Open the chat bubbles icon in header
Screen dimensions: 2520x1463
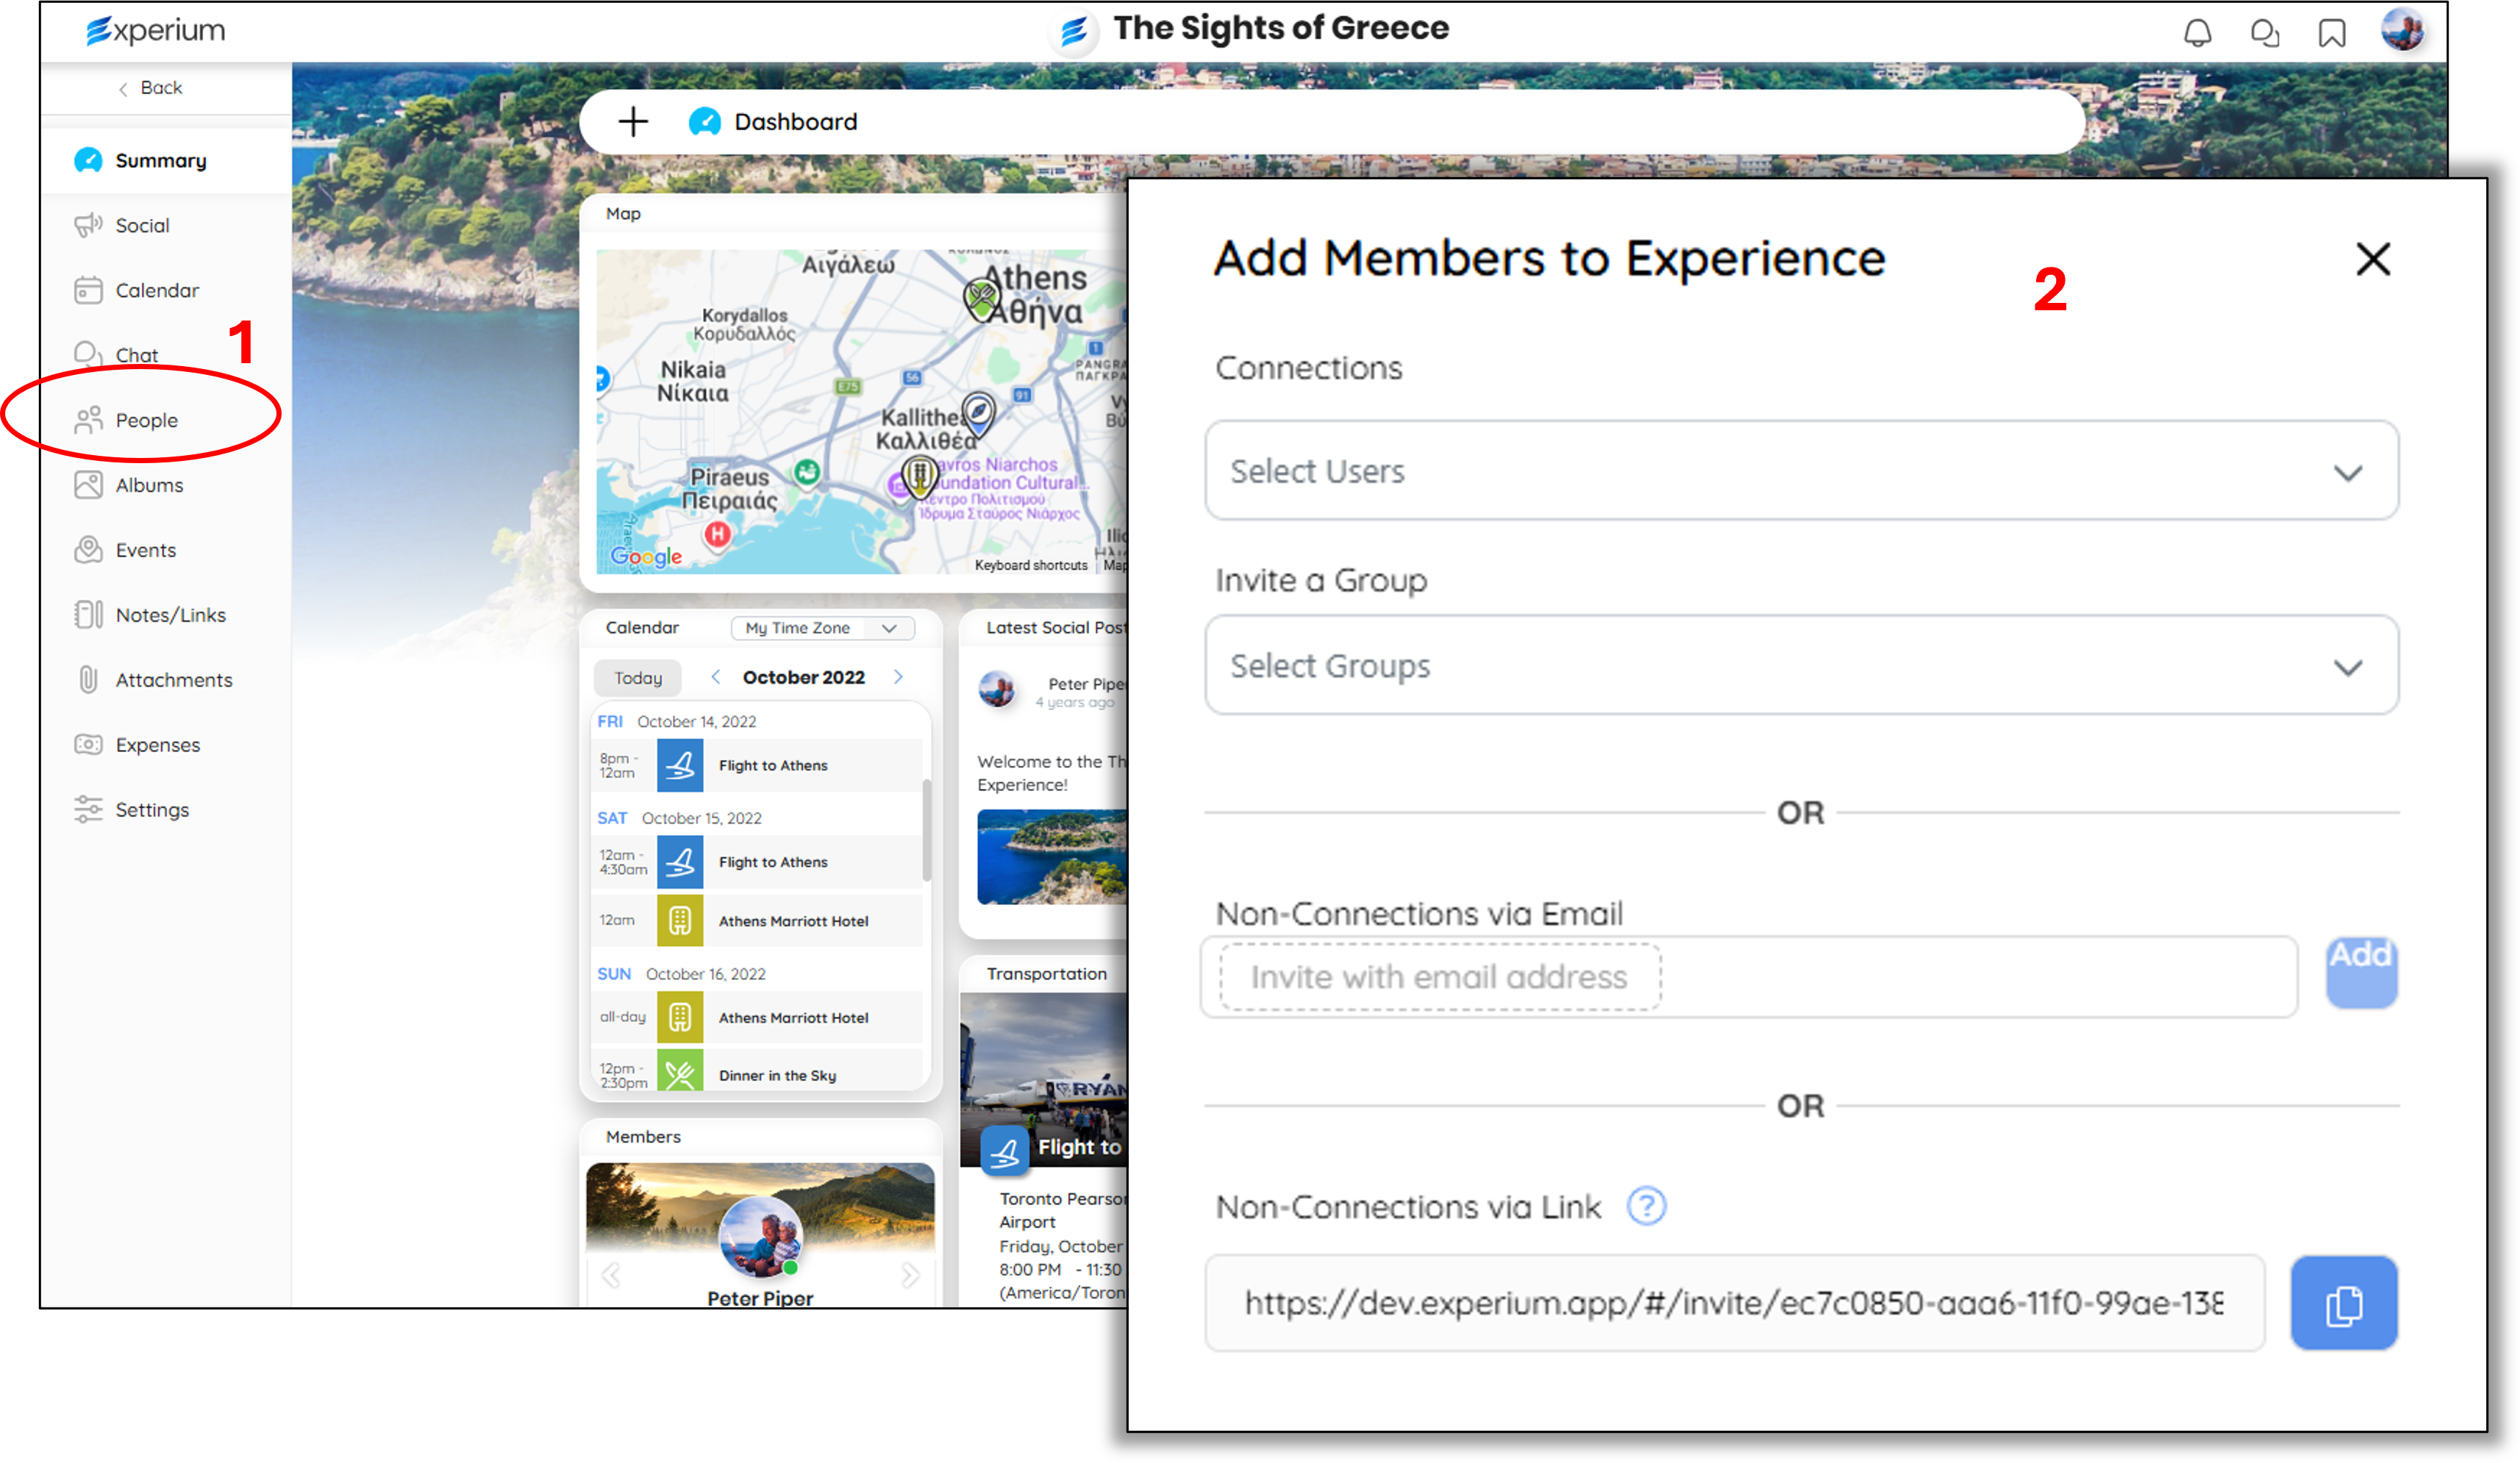2264,33
